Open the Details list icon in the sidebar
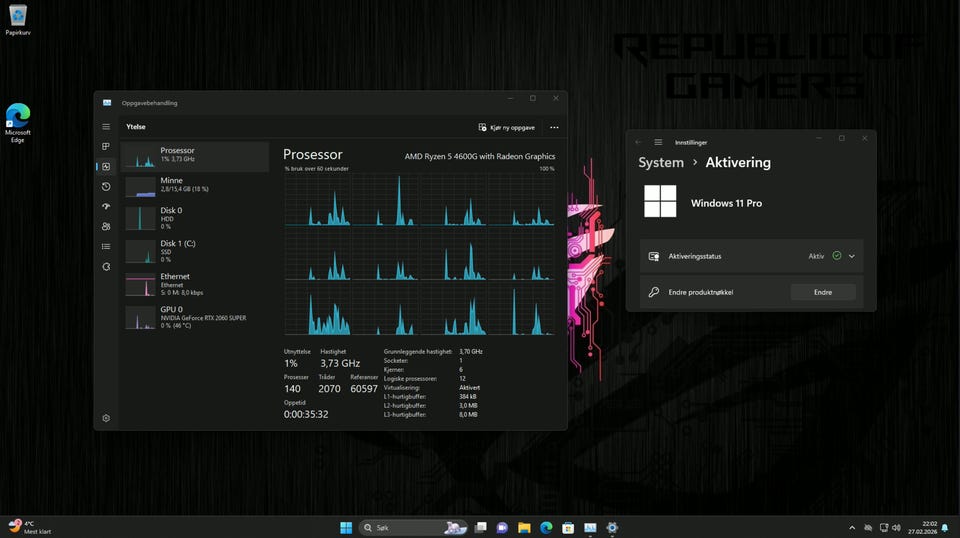 coord(106,247)
